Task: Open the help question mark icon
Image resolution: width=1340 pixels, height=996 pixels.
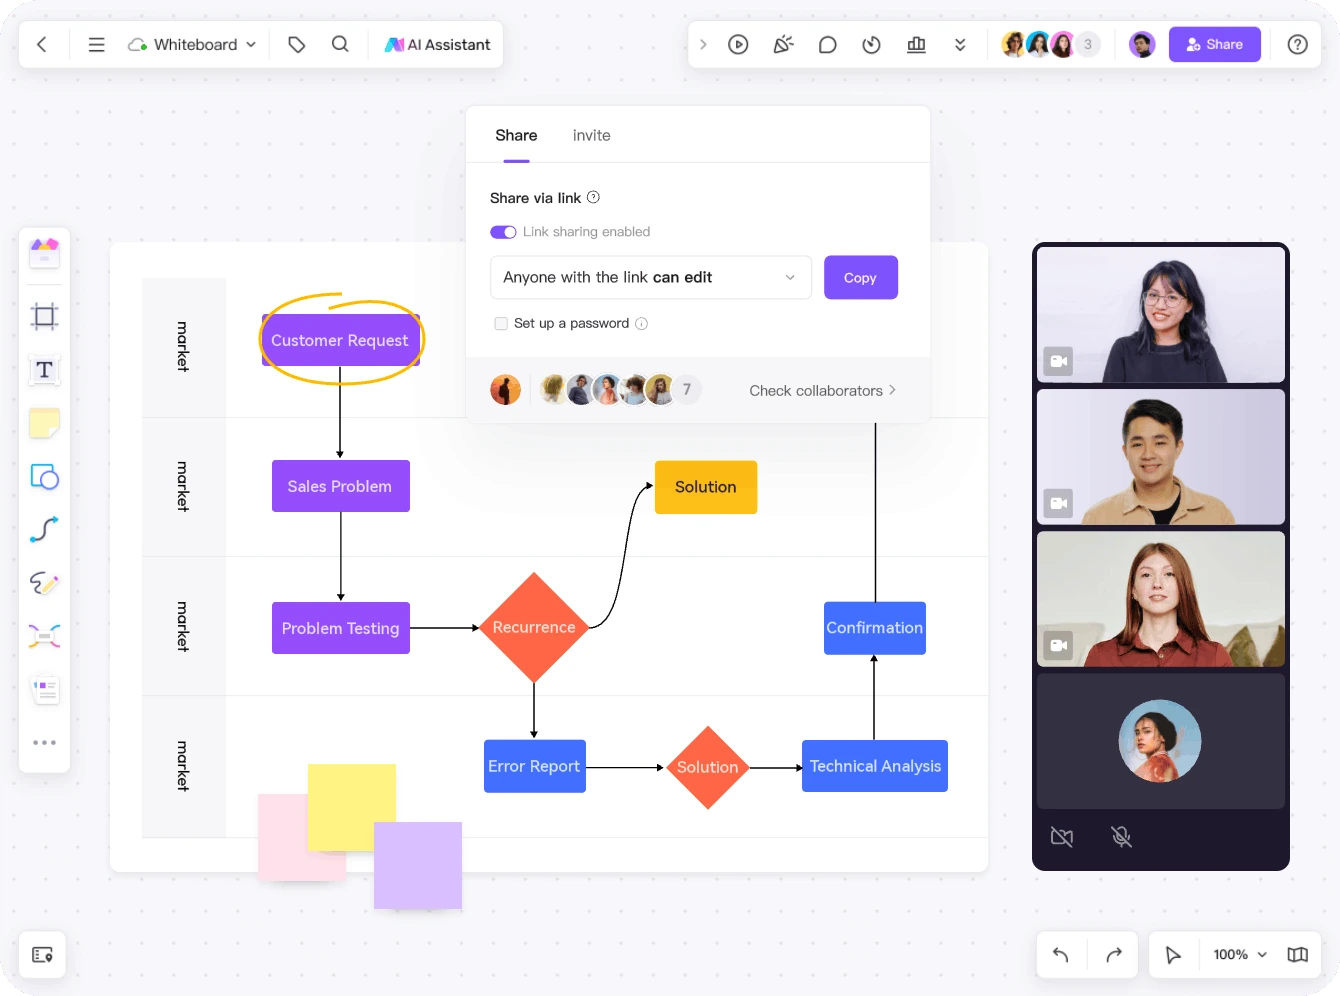Action: [x=1297, y=44]
